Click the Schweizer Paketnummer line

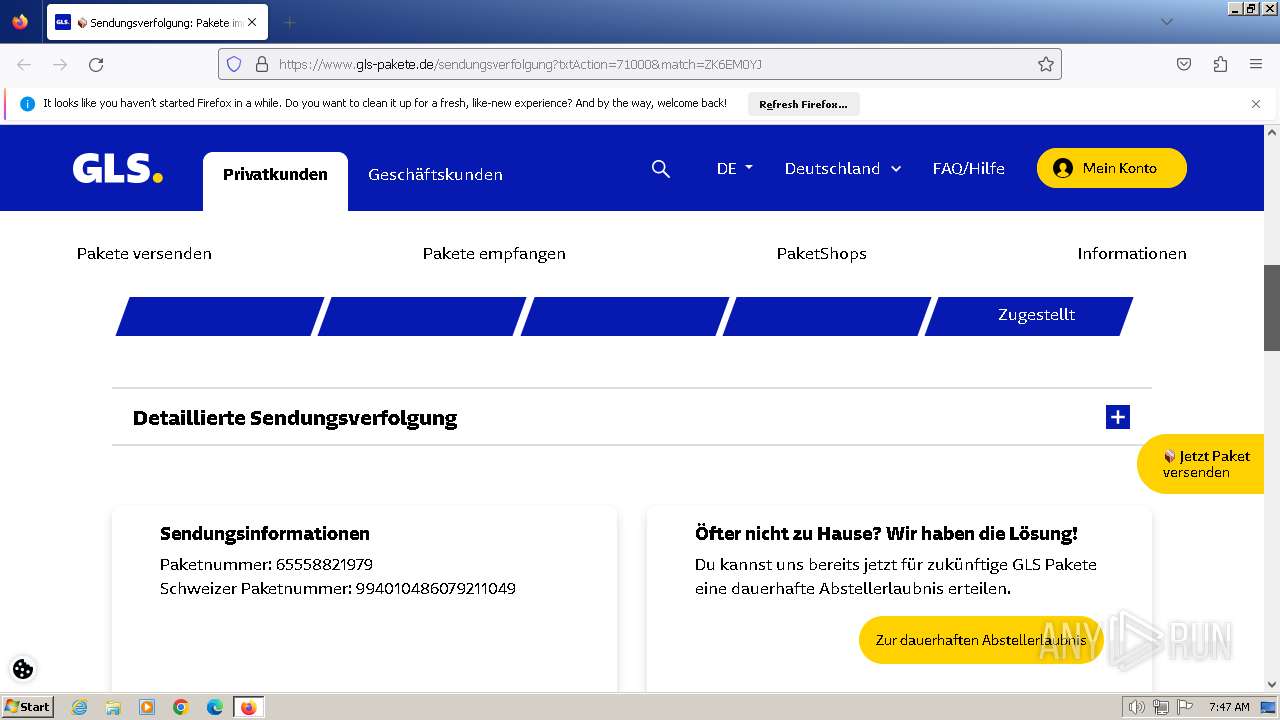[x=338, y=588]
